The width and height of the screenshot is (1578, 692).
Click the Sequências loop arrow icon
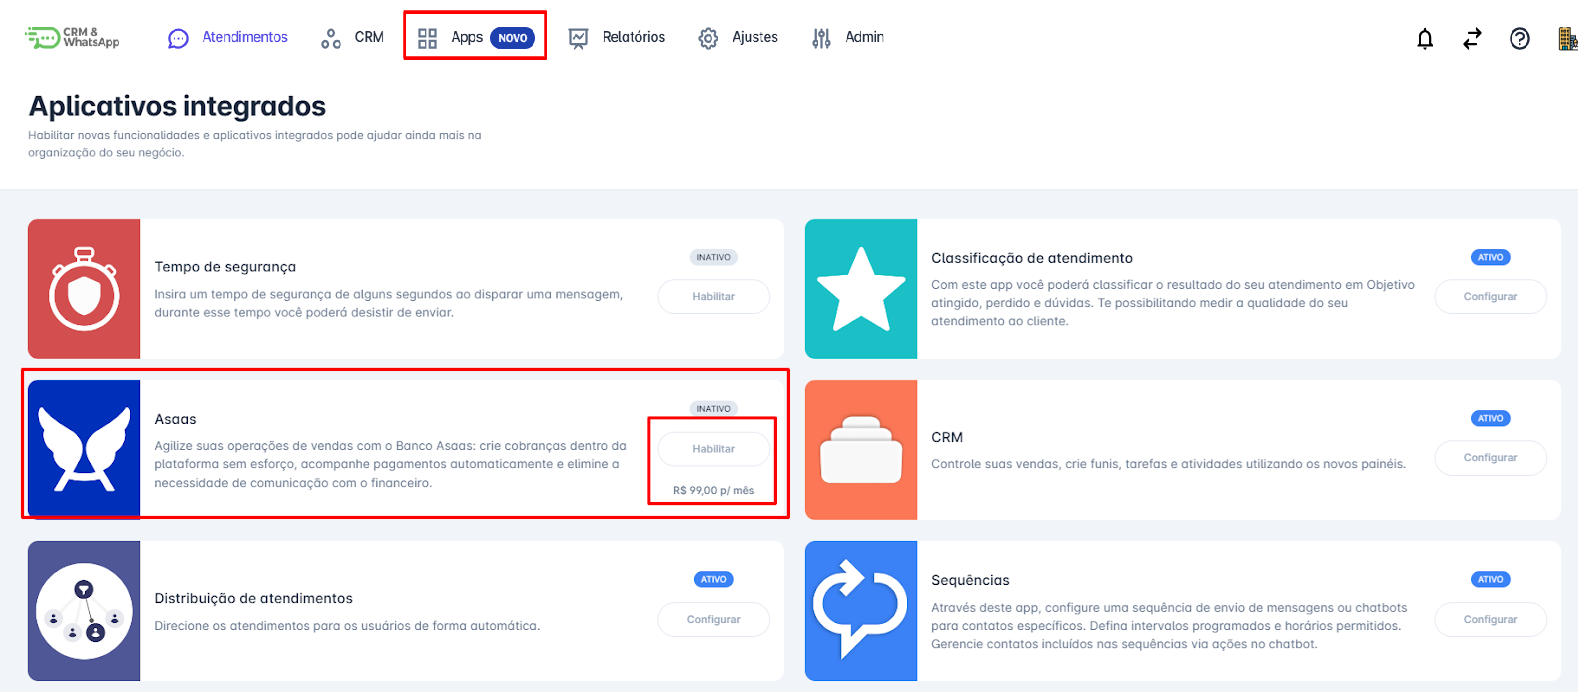[x=860, y=611]
